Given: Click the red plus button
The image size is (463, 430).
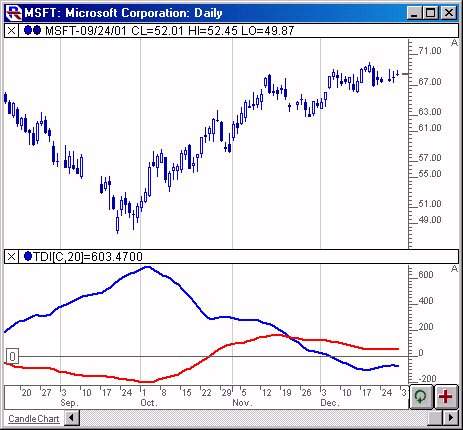Looking at the screenshot, I should click(x=446, y=397).
